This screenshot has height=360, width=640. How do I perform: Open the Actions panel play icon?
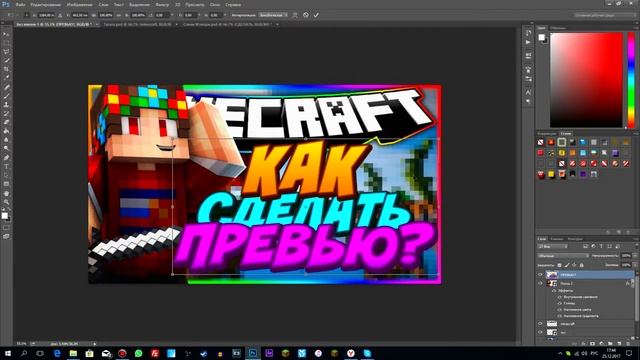click(528, 42)
